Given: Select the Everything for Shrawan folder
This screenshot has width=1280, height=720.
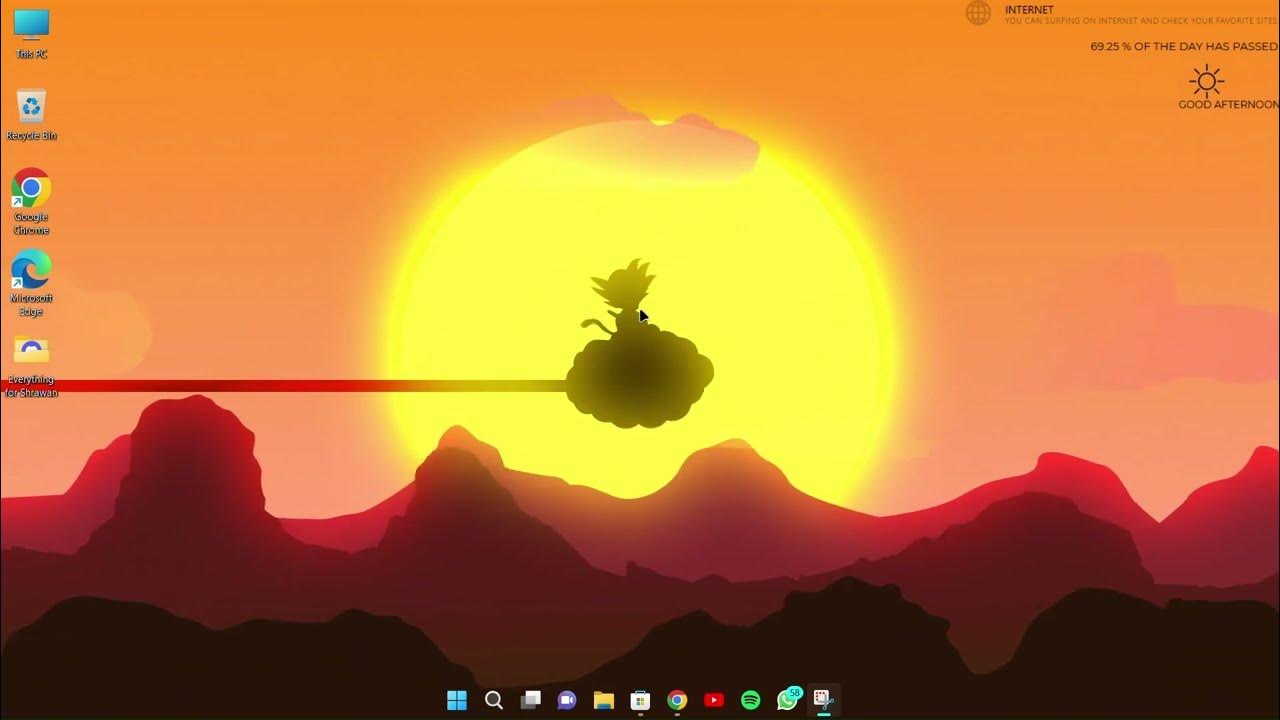Looking at the screenshot, I should pyautogui.click(x=31, y=366).
